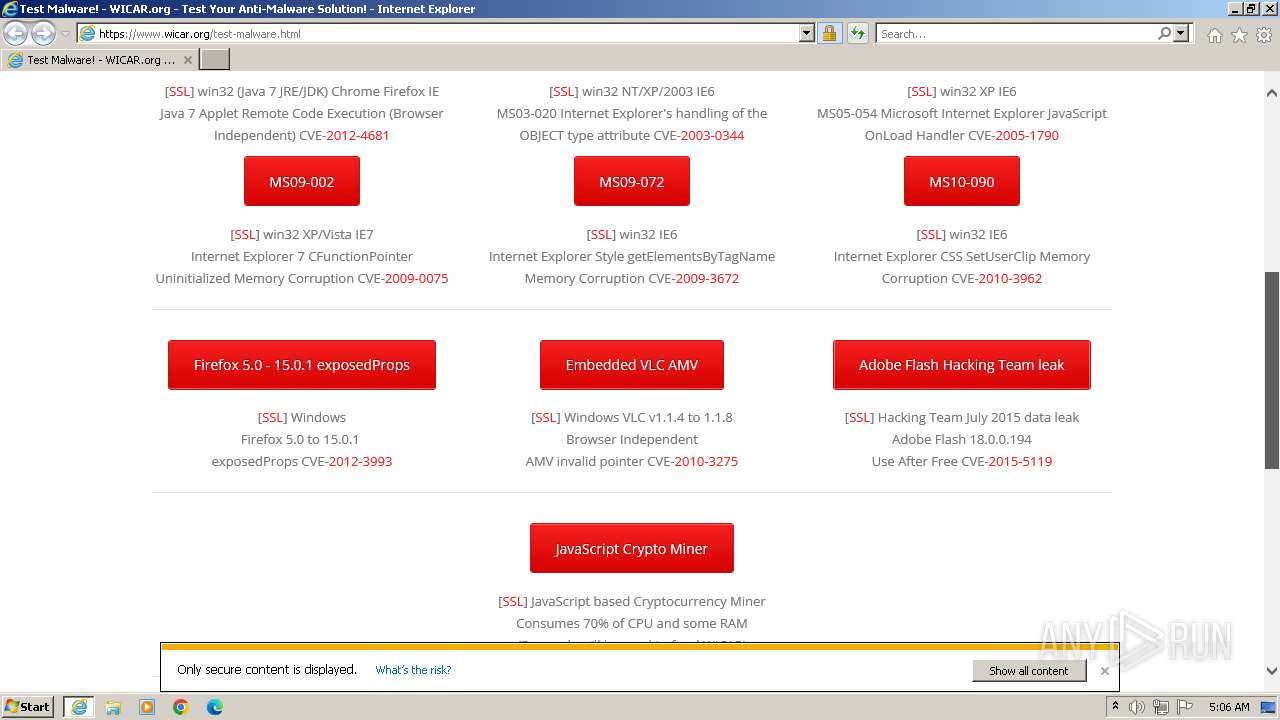This screenshot has height=720, width=1280.
Task: Launch the MS09-002 exploit test button
Action: [301, 181]
